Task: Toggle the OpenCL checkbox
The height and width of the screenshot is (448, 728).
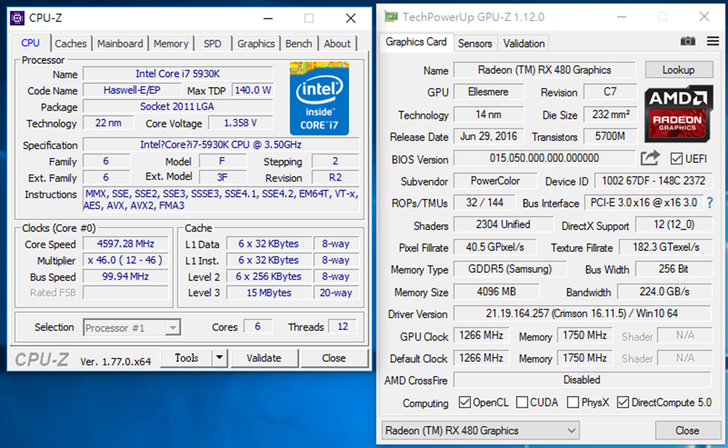Action: [464, 402]
